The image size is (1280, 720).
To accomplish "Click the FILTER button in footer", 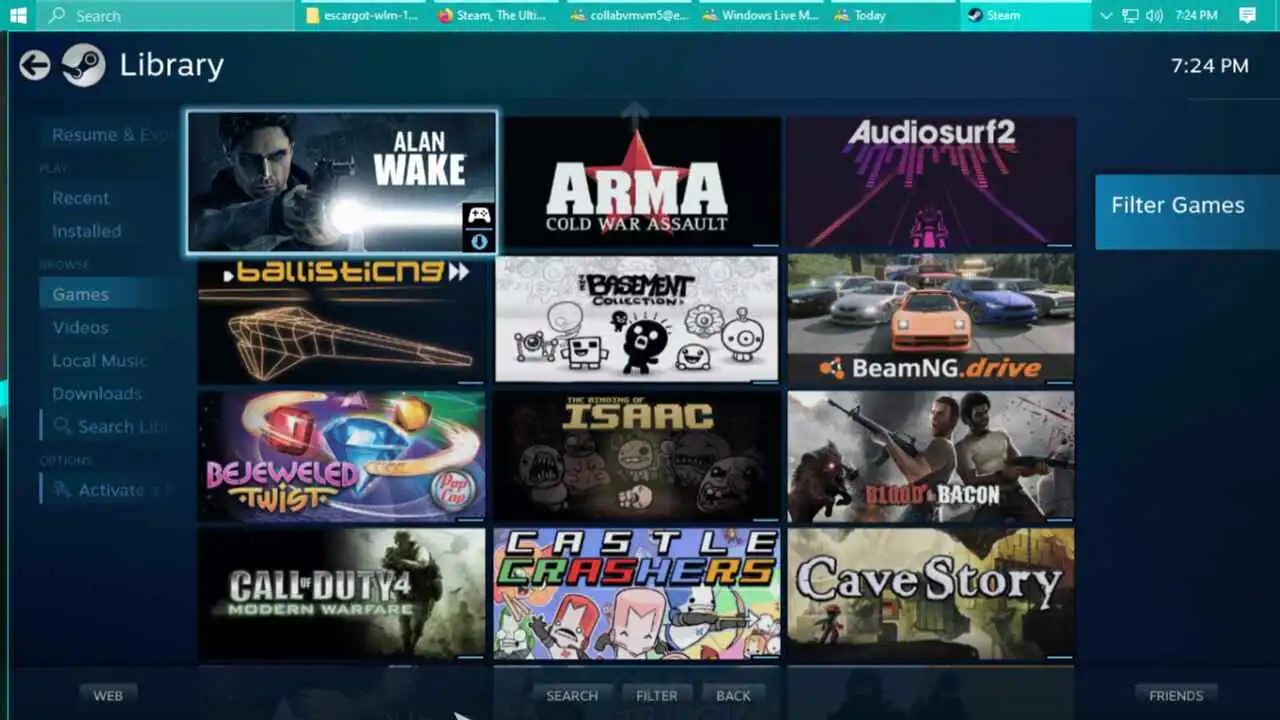I will pos(656,695).
